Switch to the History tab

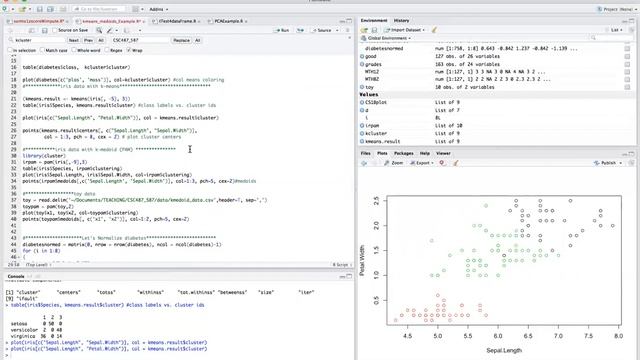401,20
